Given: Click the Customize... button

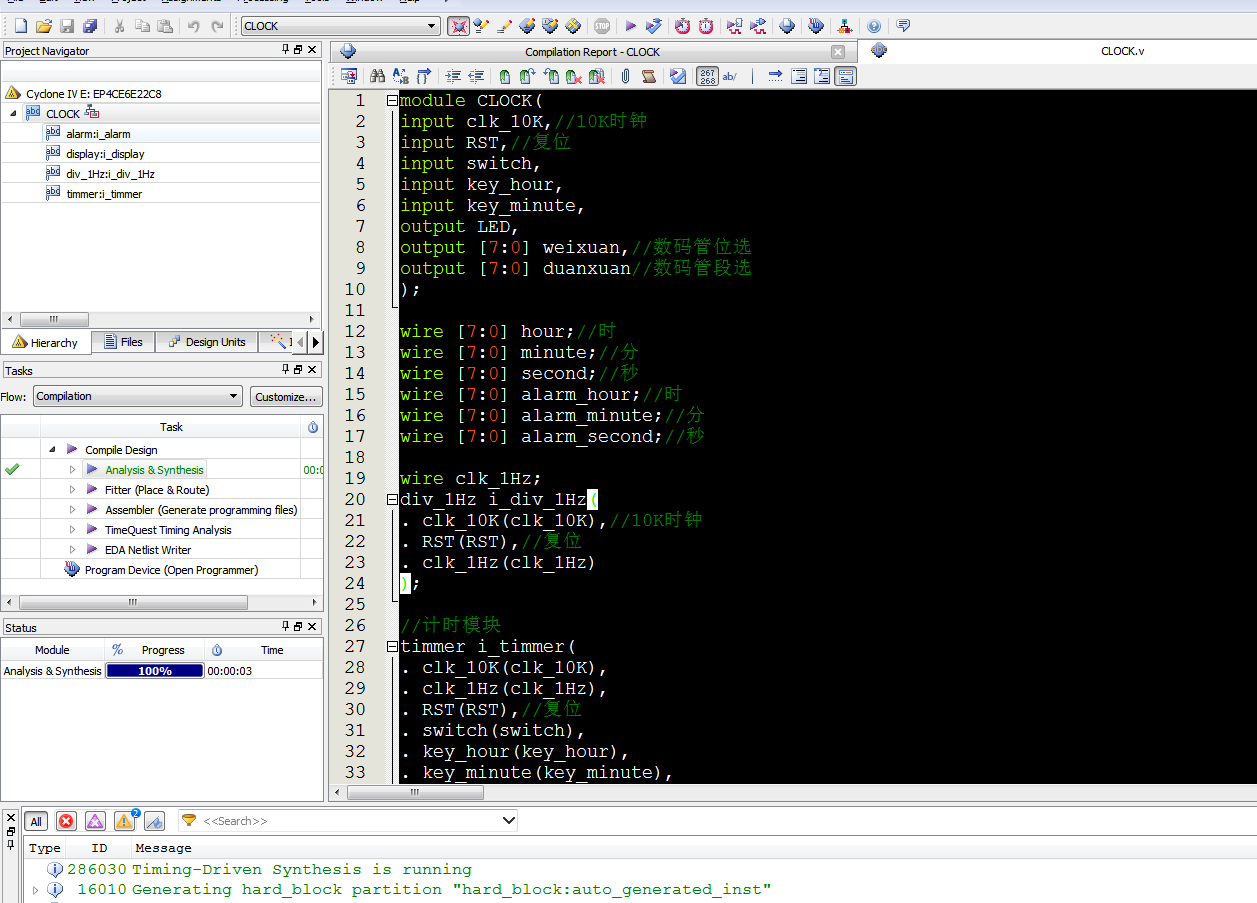Looking at the screenshot, I should 286,397.
